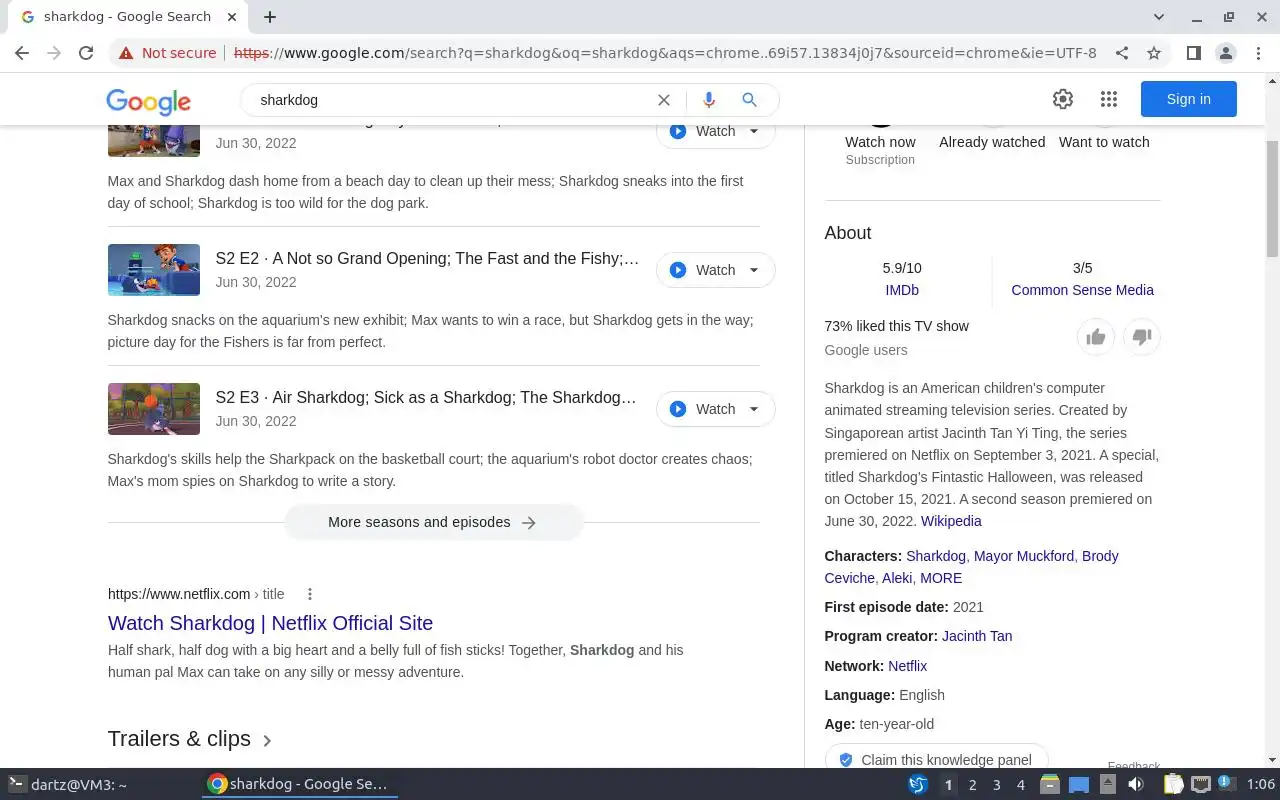
Task: Open sharkdog Google Search taskbar item
Action: pos(299,785)
